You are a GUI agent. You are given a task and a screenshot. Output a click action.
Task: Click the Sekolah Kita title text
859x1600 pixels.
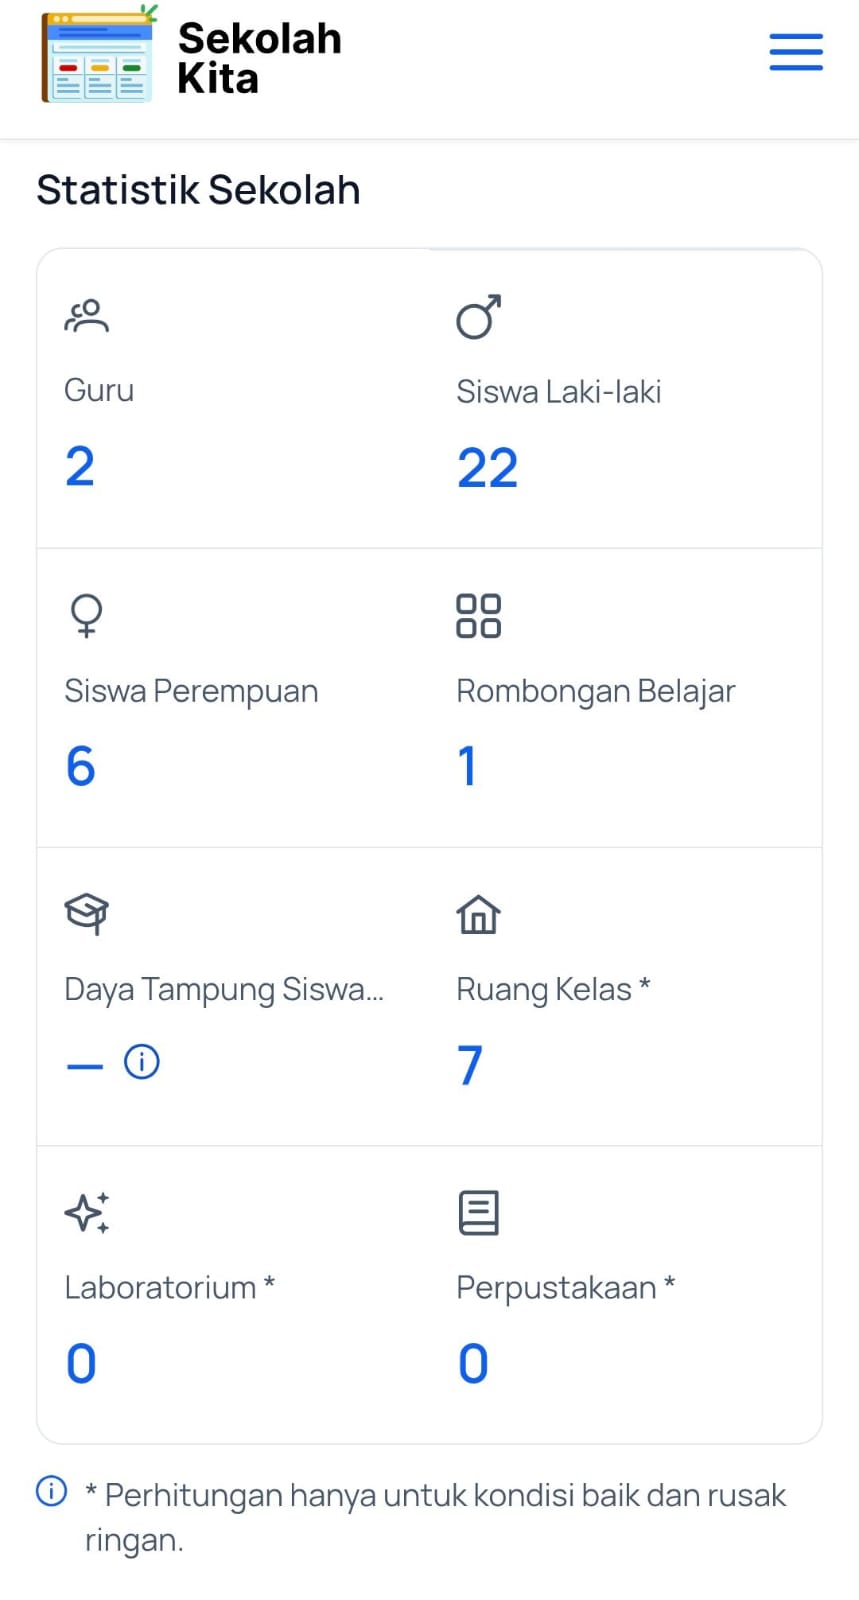tap(259, 58)
